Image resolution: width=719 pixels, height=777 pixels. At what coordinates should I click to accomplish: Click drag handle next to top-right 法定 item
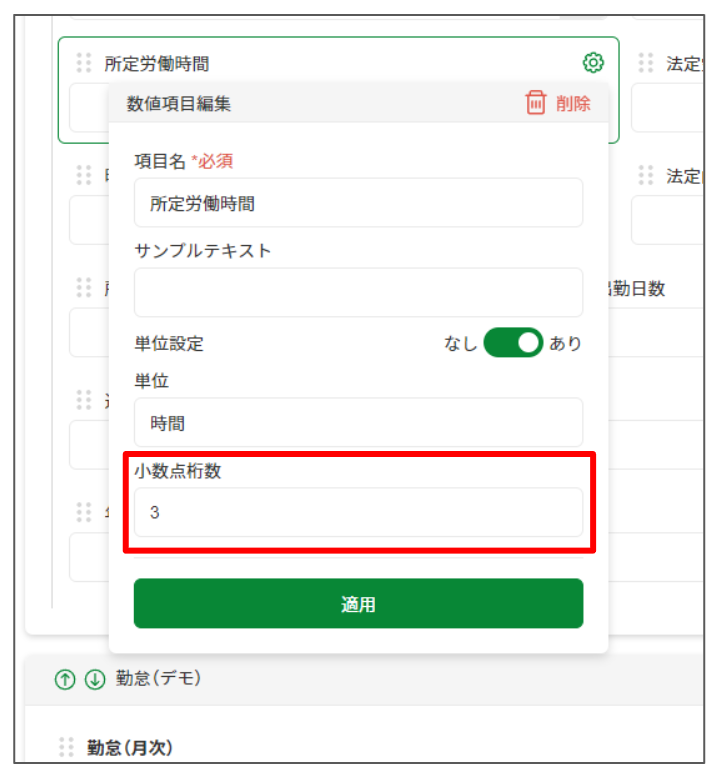click(x=646, y=63)
